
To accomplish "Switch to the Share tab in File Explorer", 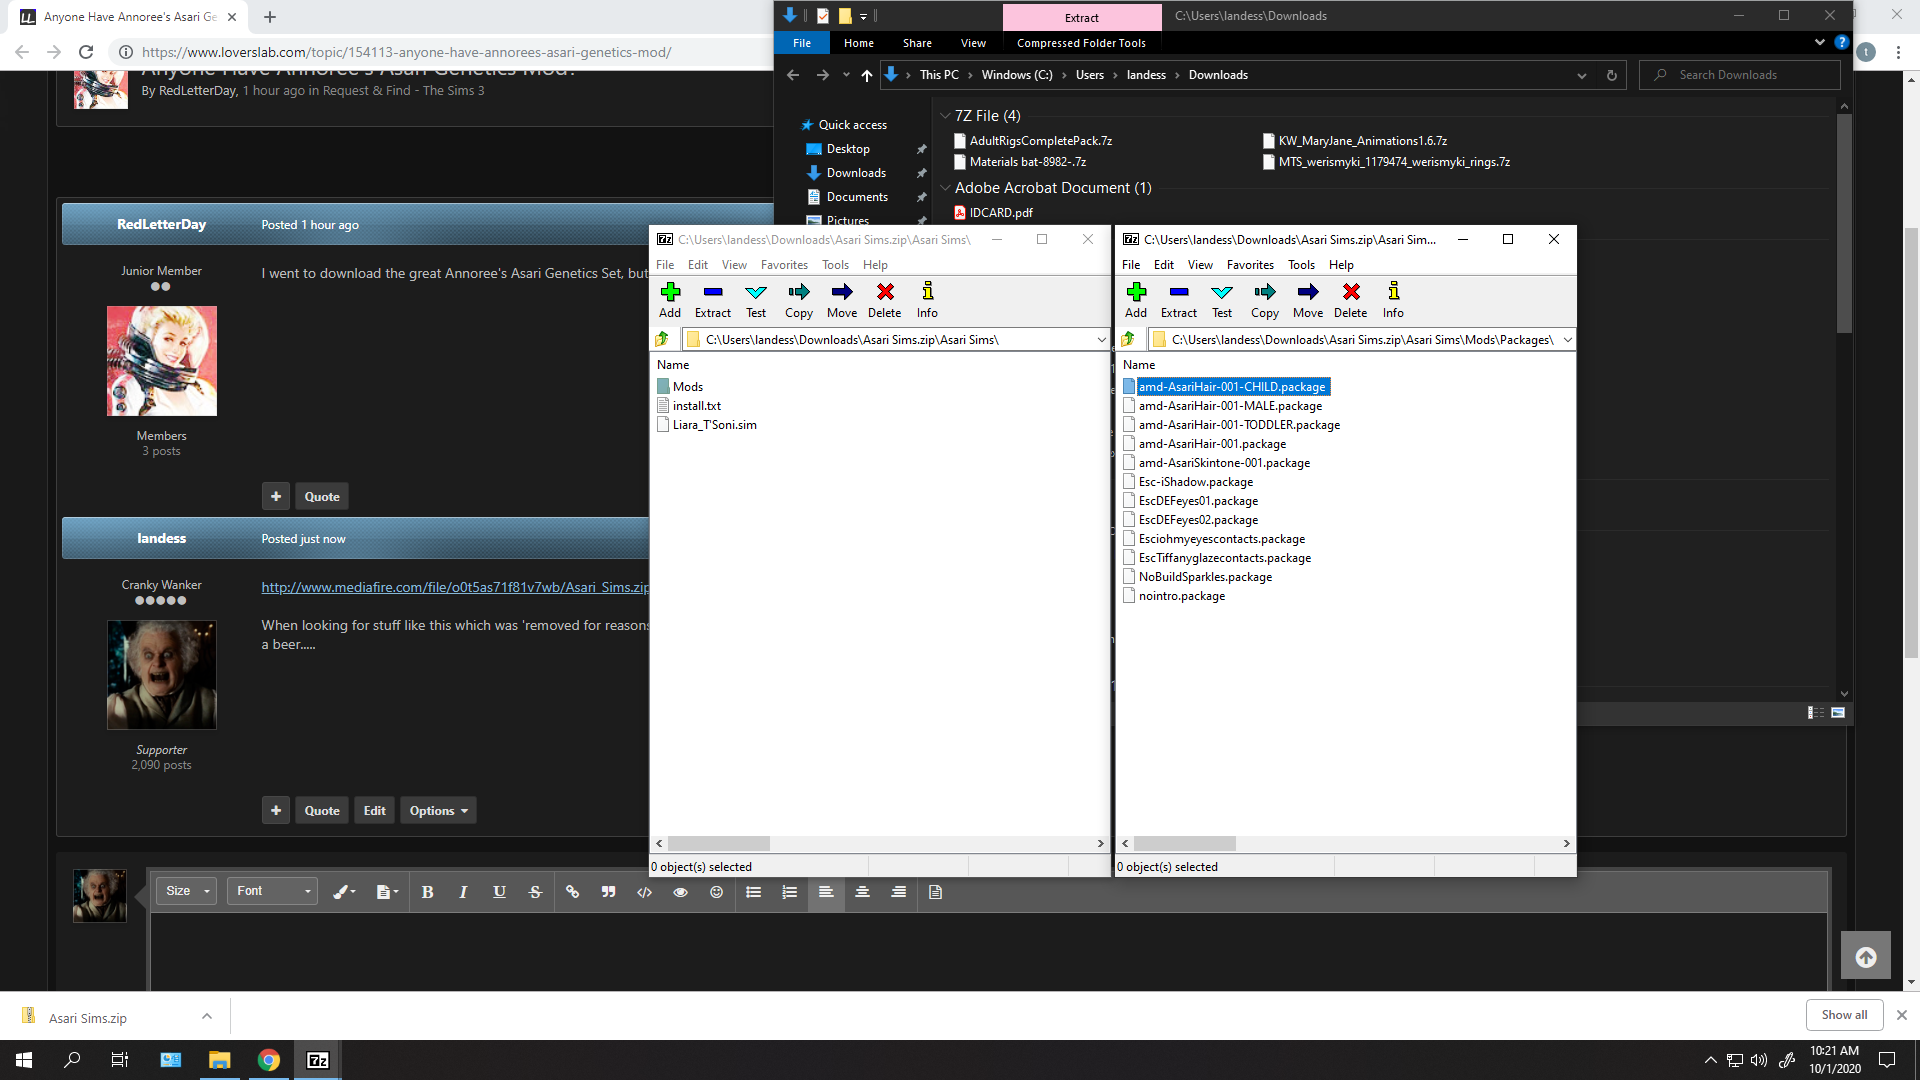I will pos(917,43).
